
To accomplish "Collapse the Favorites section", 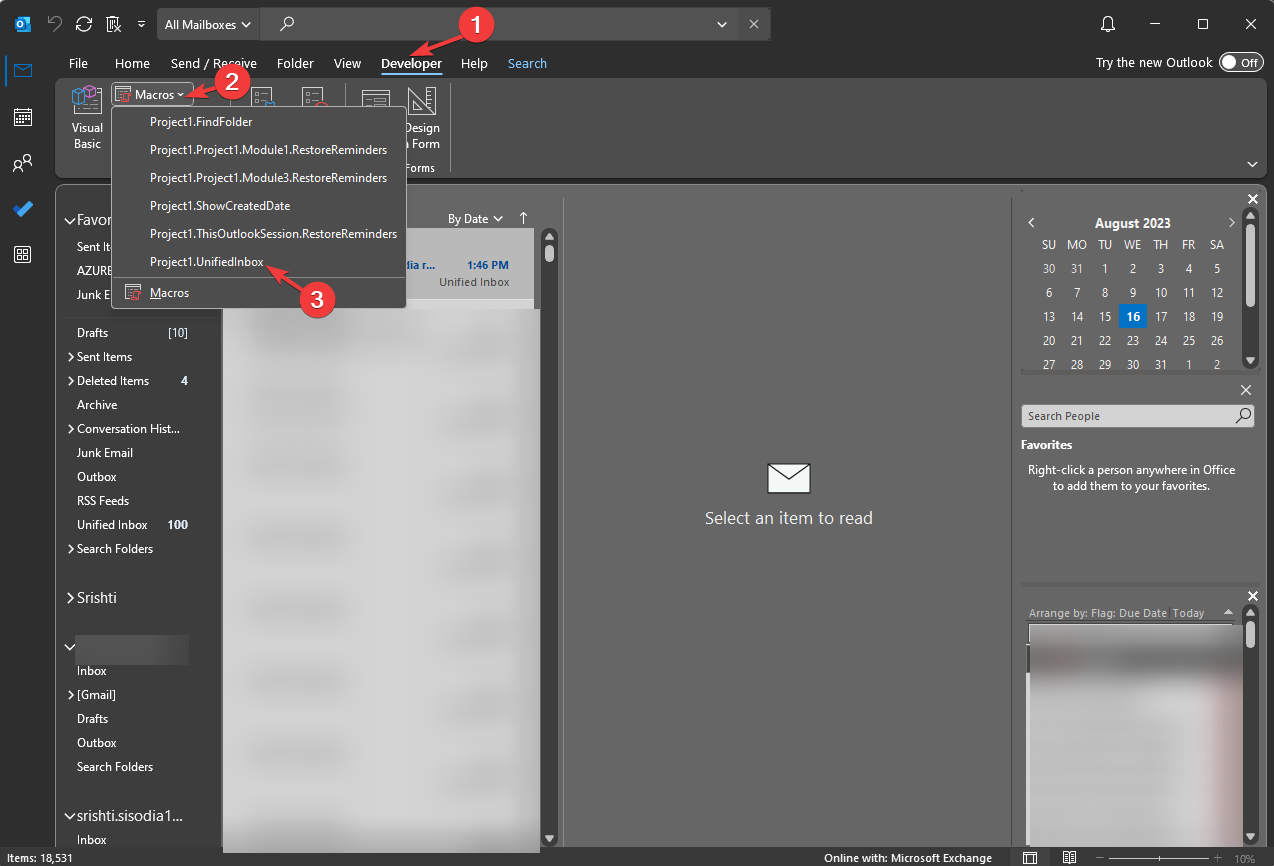I will coord(70,220).
